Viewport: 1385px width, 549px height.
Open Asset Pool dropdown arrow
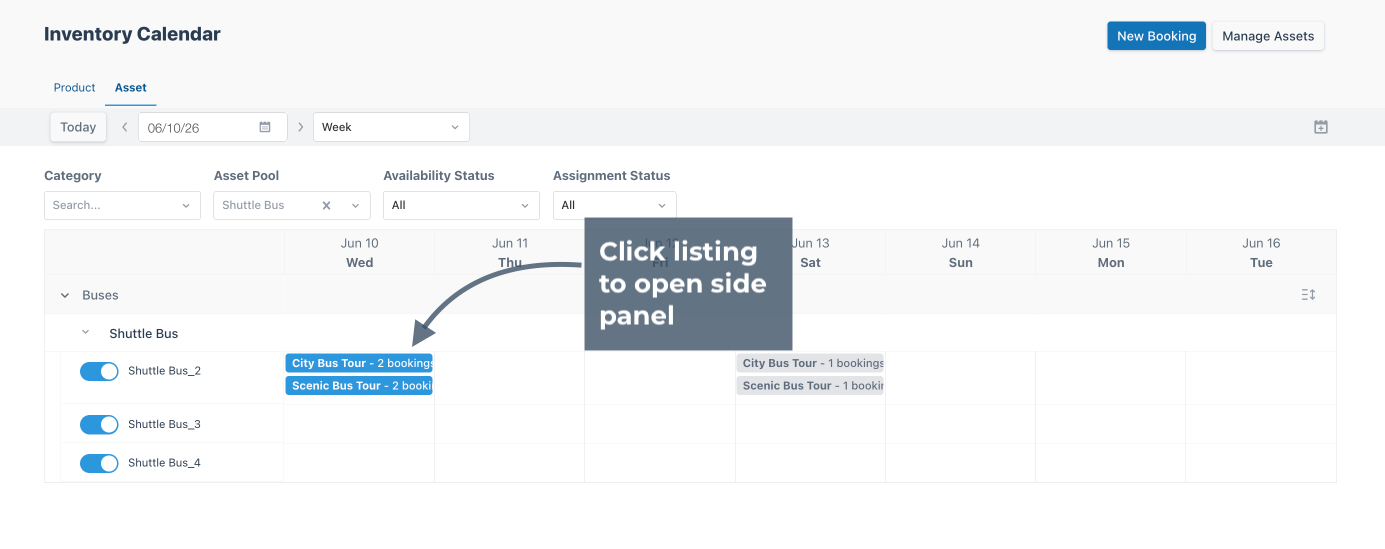point(355,205)
